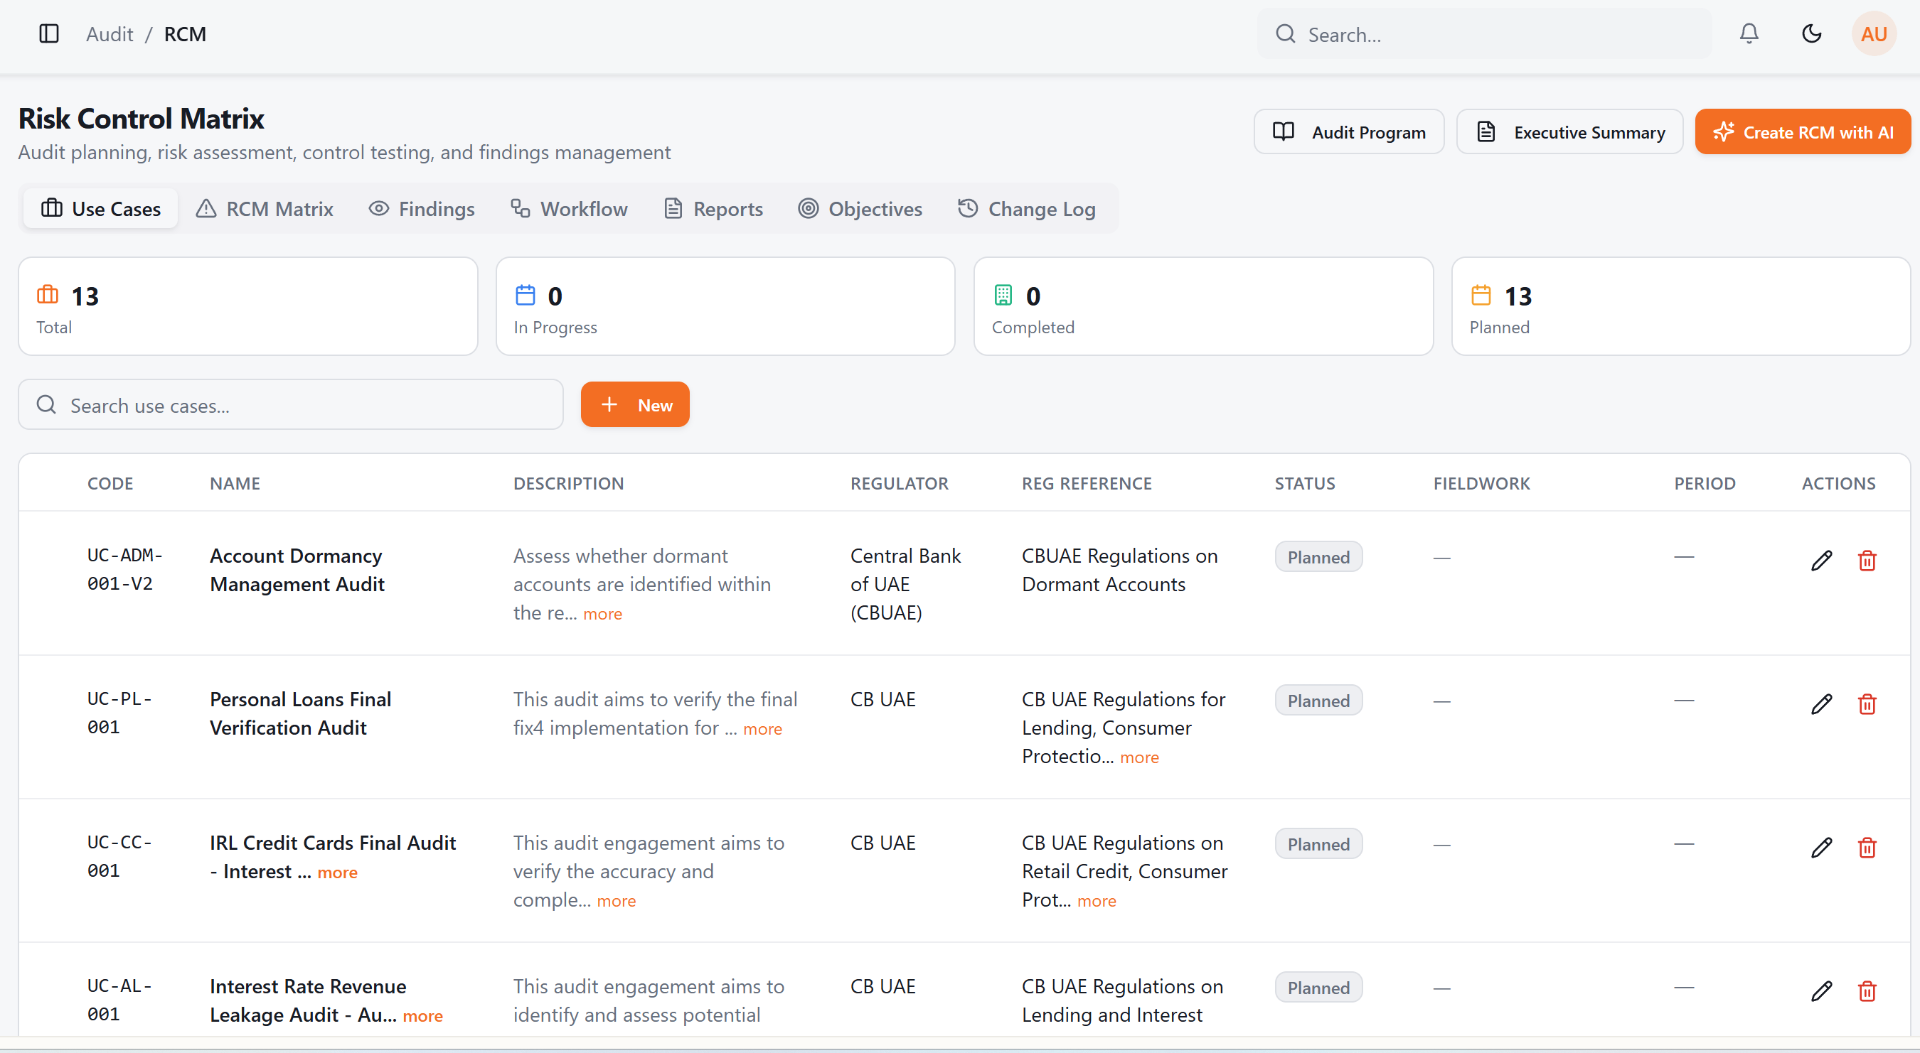
Task: Click the REG REFERENCE column header
Action: (x=1086, y=484)
